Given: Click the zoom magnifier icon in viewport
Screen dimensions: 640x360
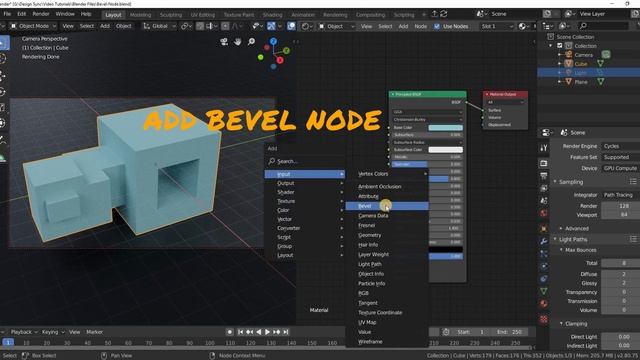Looking at the screenshot, I should [x=251, y=42].
